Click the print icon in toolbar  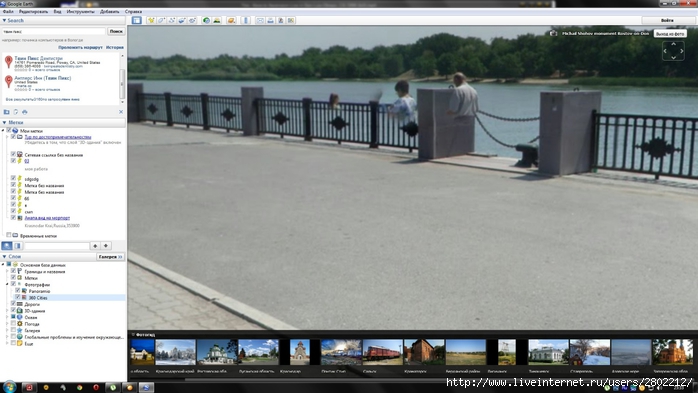coord(270,20)
